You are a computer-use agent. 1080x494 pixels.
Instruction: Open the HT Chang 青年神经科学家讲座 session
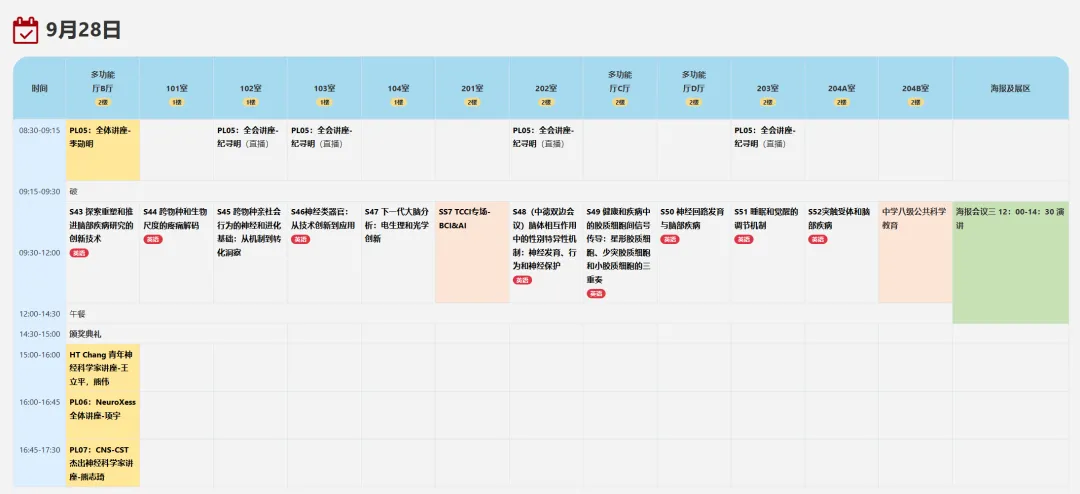103,368
